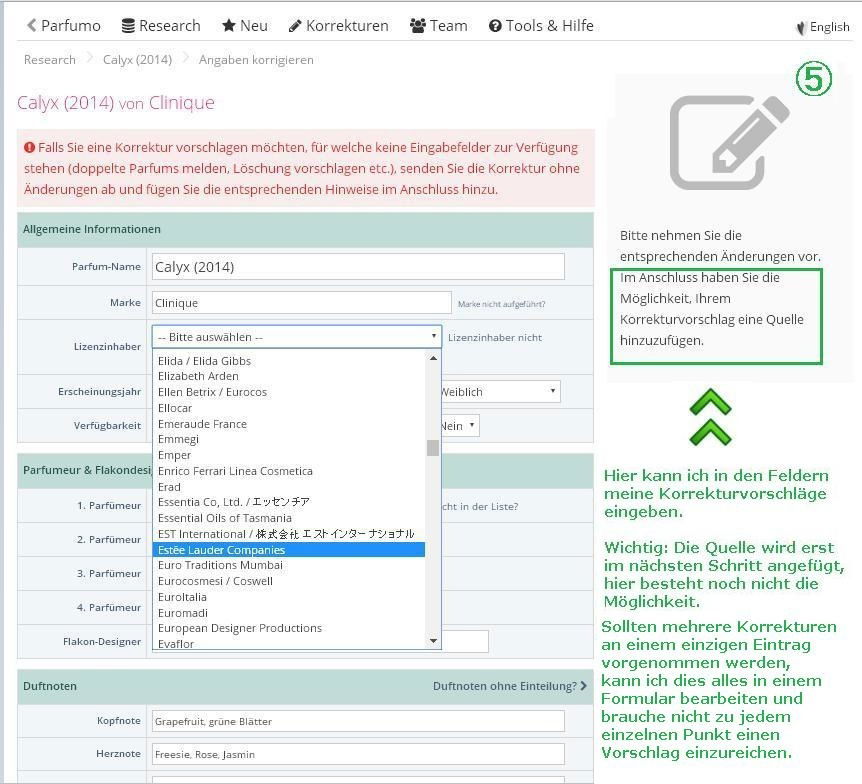This screenshot has height=784, width=862.
Task: Click the '3. Parfümeur' label
Action: [109, 573]
